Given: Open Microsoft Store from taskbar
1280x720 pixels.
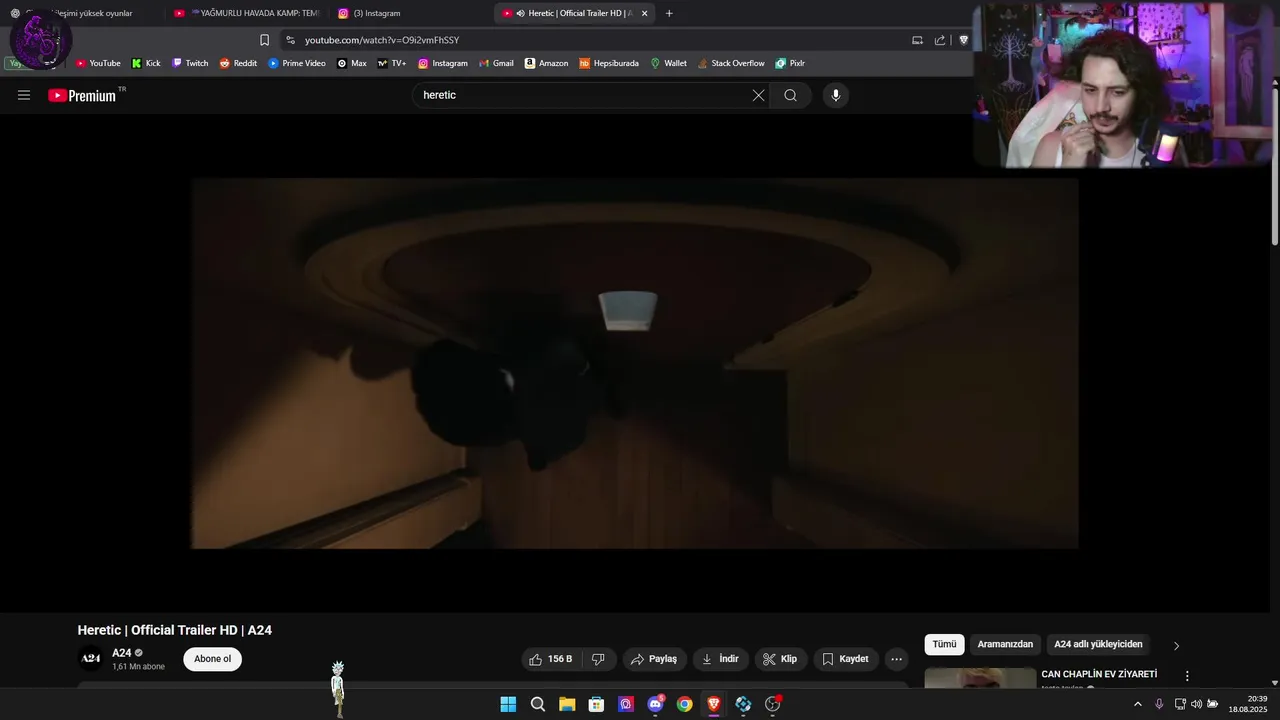Looking at the screenshot, I should [x=596, y=704].
